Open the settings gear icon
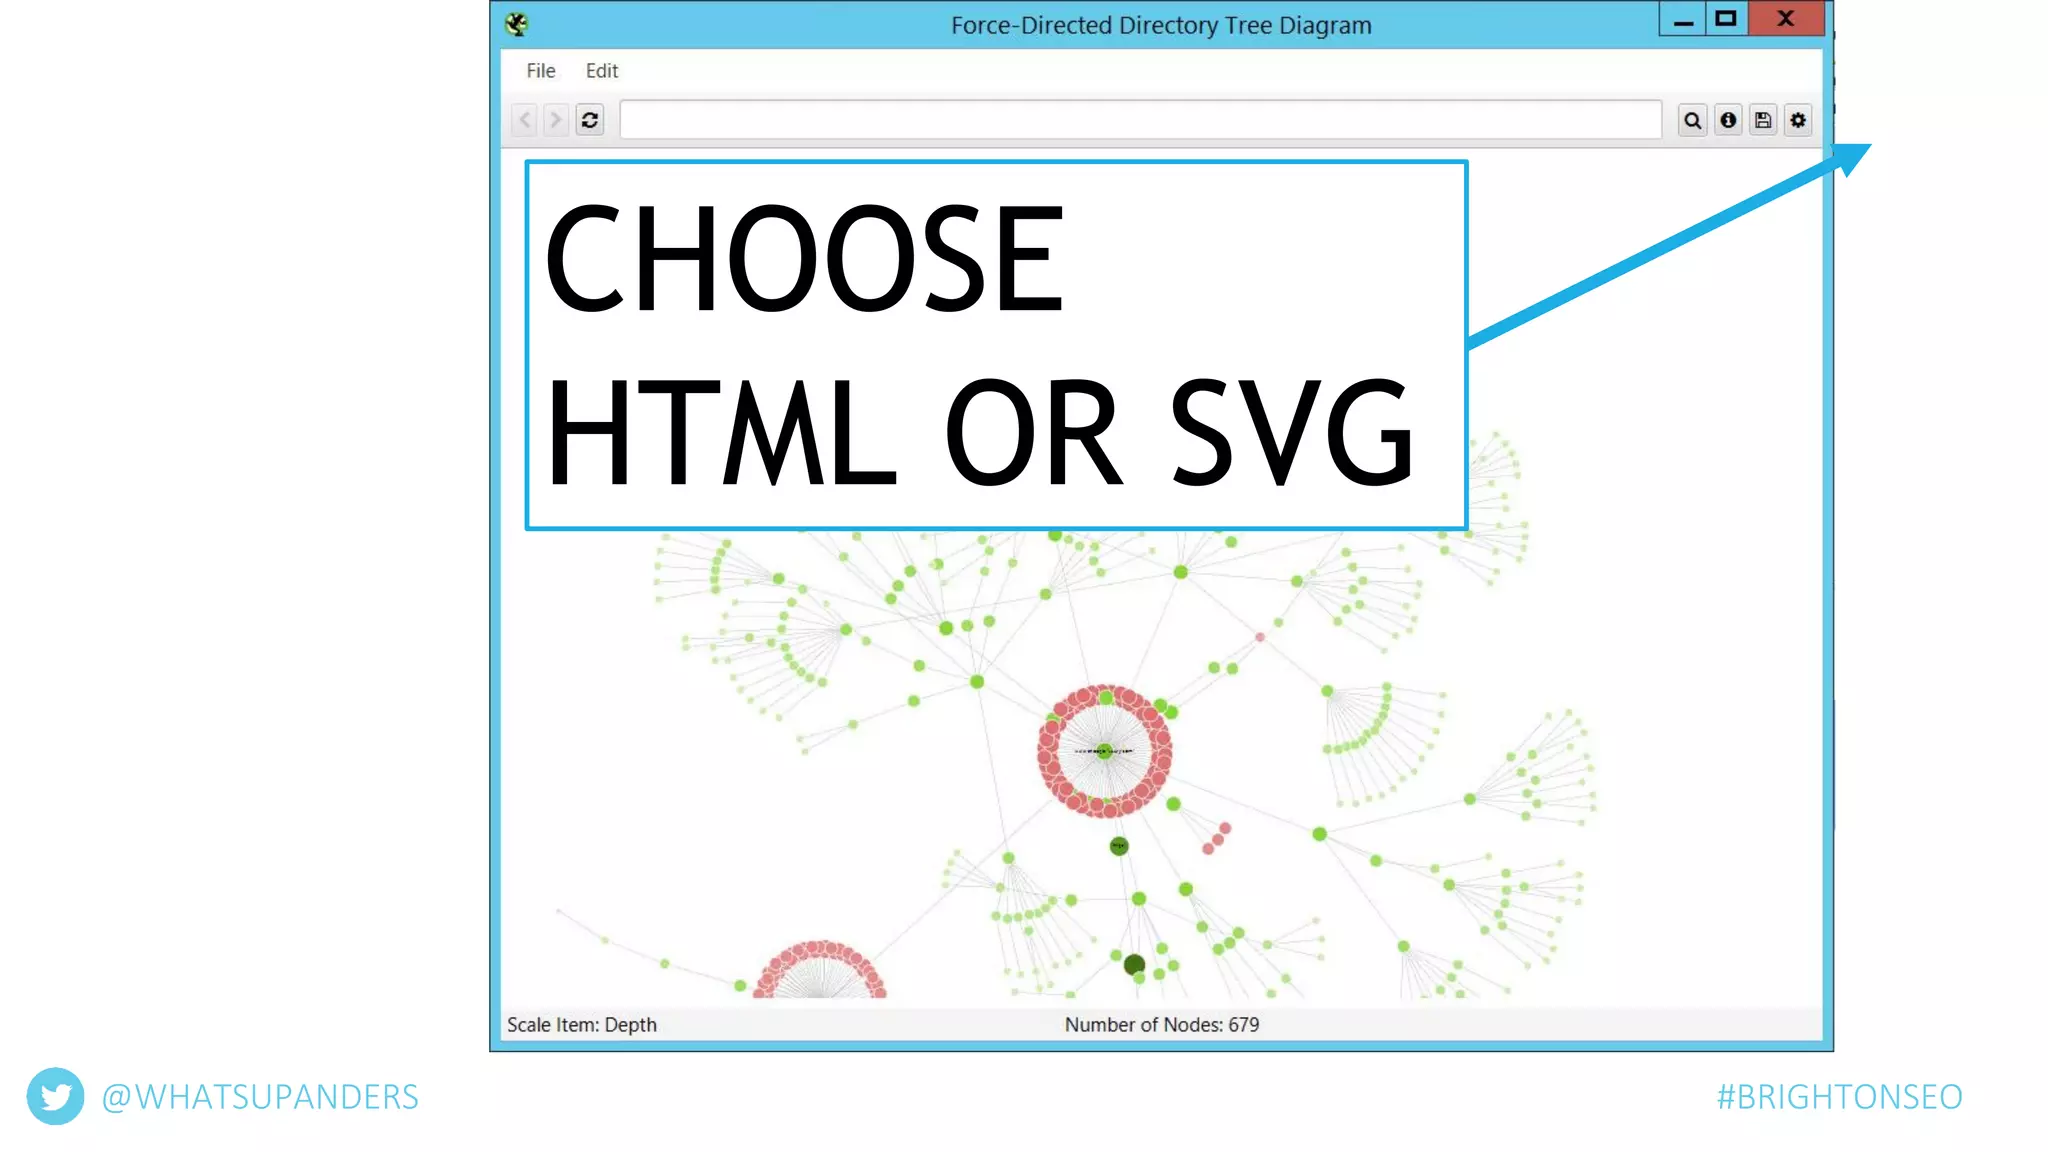The height and width of the screenshot is (1152, 2048). pos(1798,120)
